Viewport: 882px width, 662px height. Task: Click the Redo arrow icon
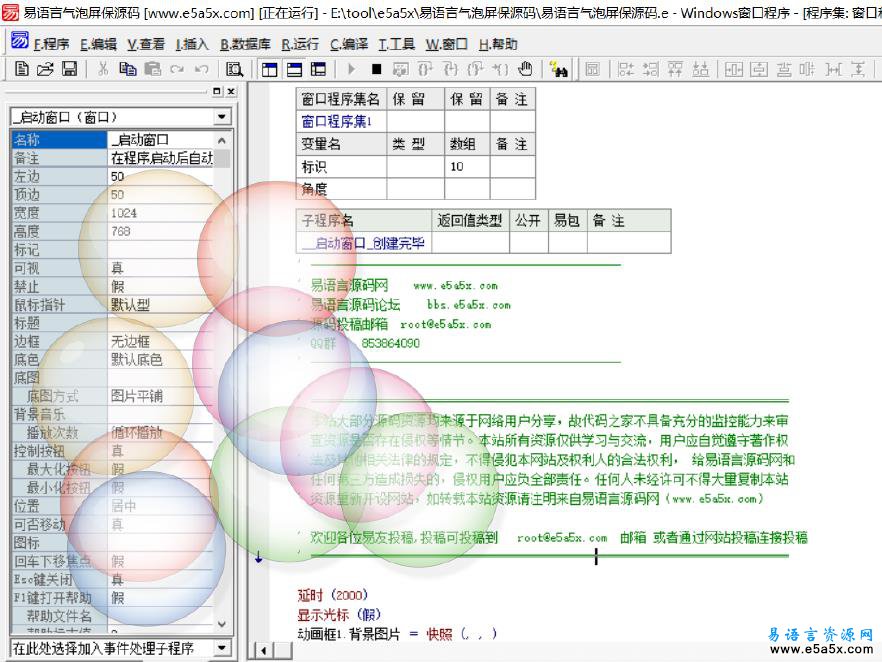(177, 69)
